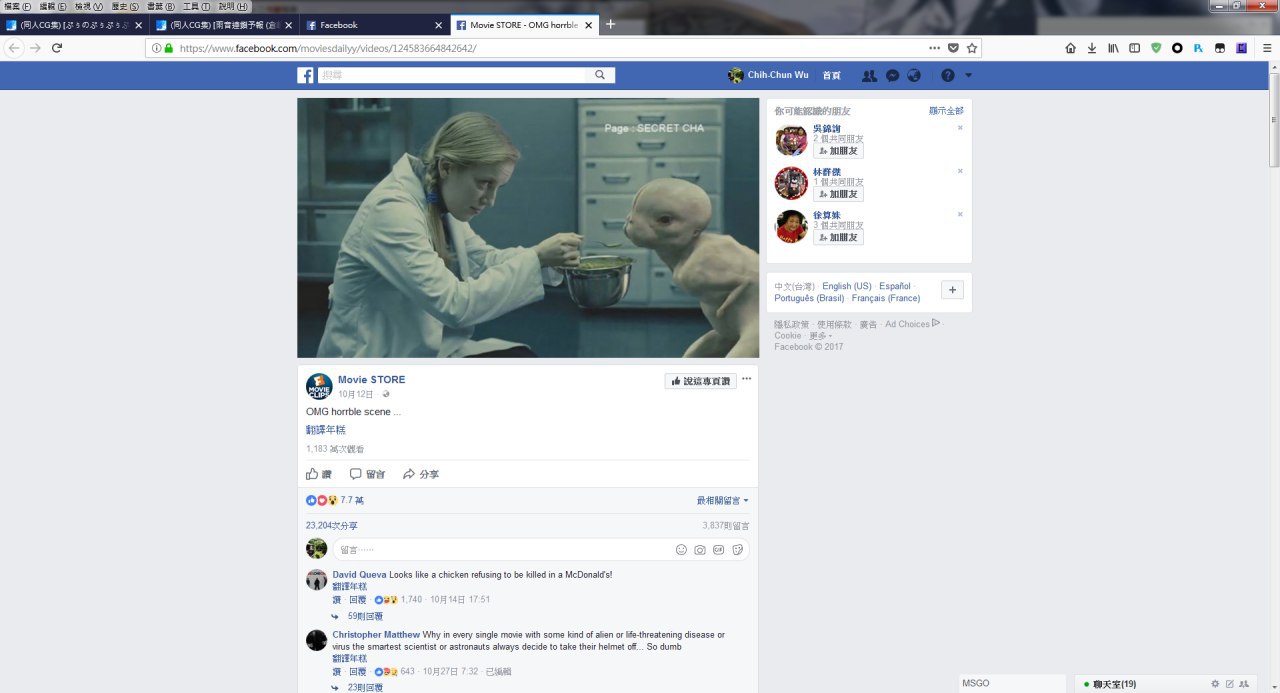Attach a photo with camera icon
The image size is (1280, 693).
point(700,550)
